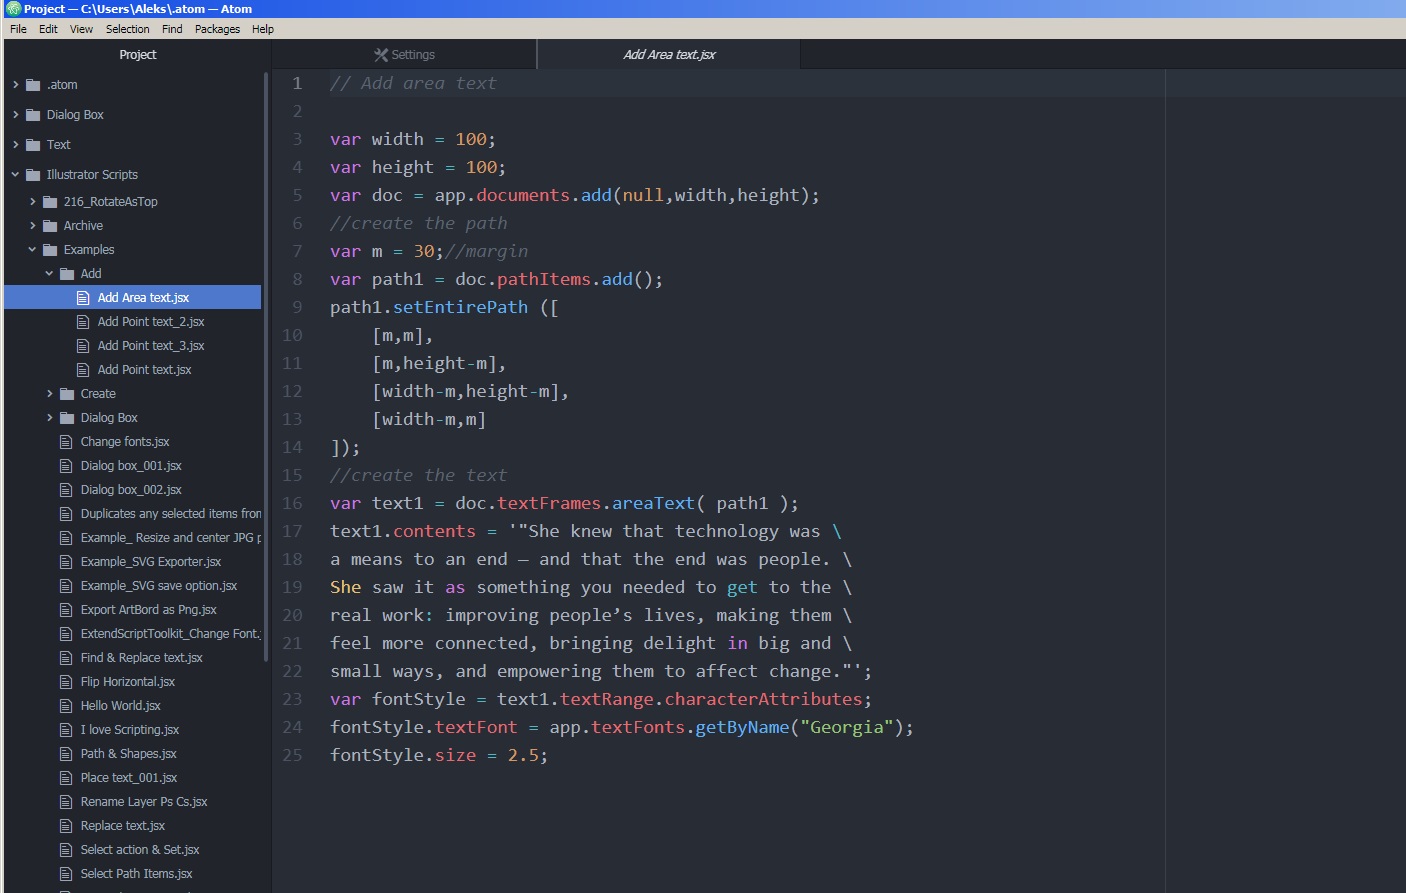Click the 216_RotateAsTop folder icon
Screen dimensions: 1406x893
pos(50,202)
